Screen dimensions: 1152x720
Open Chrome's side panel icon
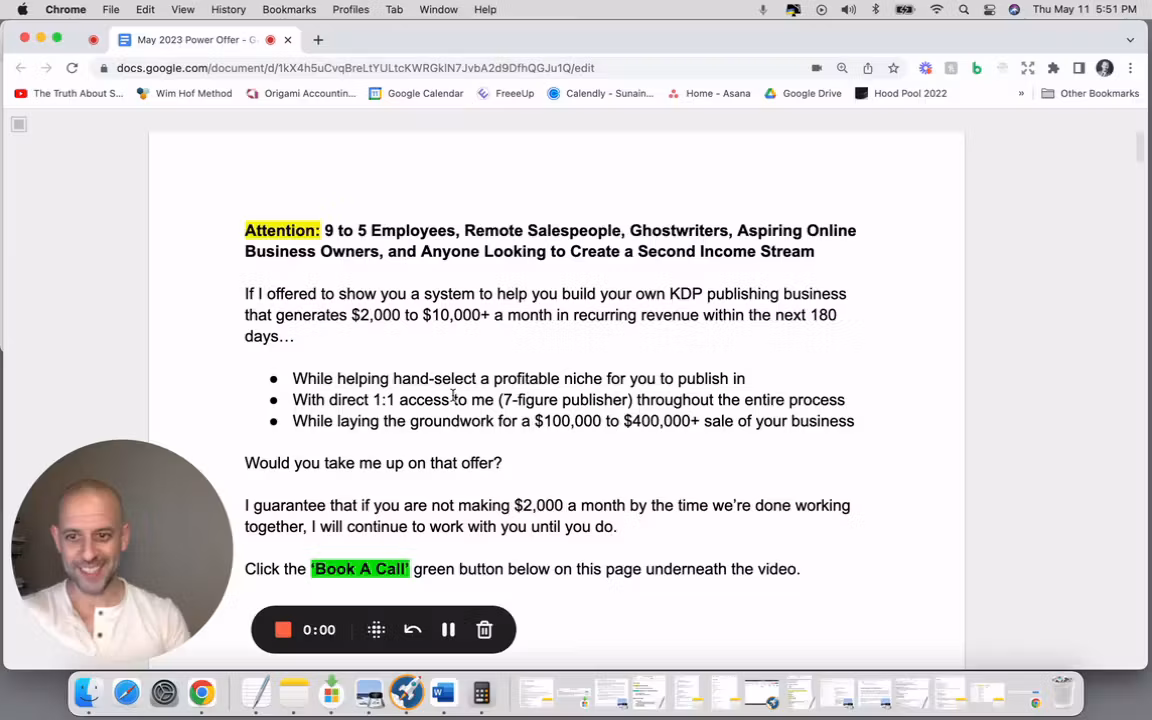point(1079,68)
